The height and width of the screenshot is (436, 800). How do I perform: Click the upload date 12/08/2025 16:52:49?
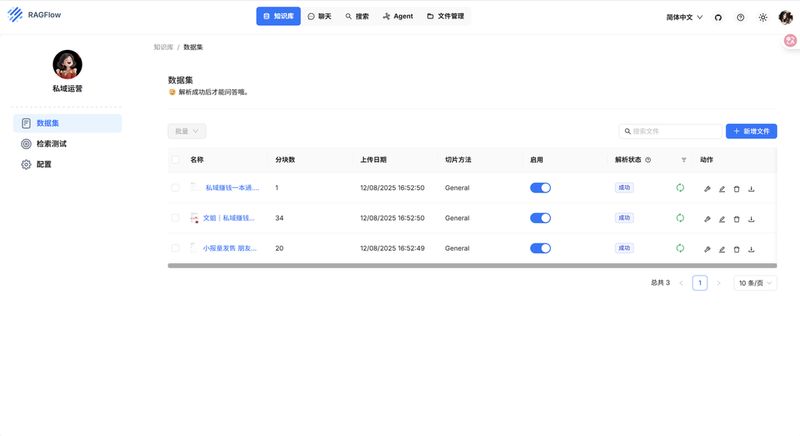click(x=392, y=248)
